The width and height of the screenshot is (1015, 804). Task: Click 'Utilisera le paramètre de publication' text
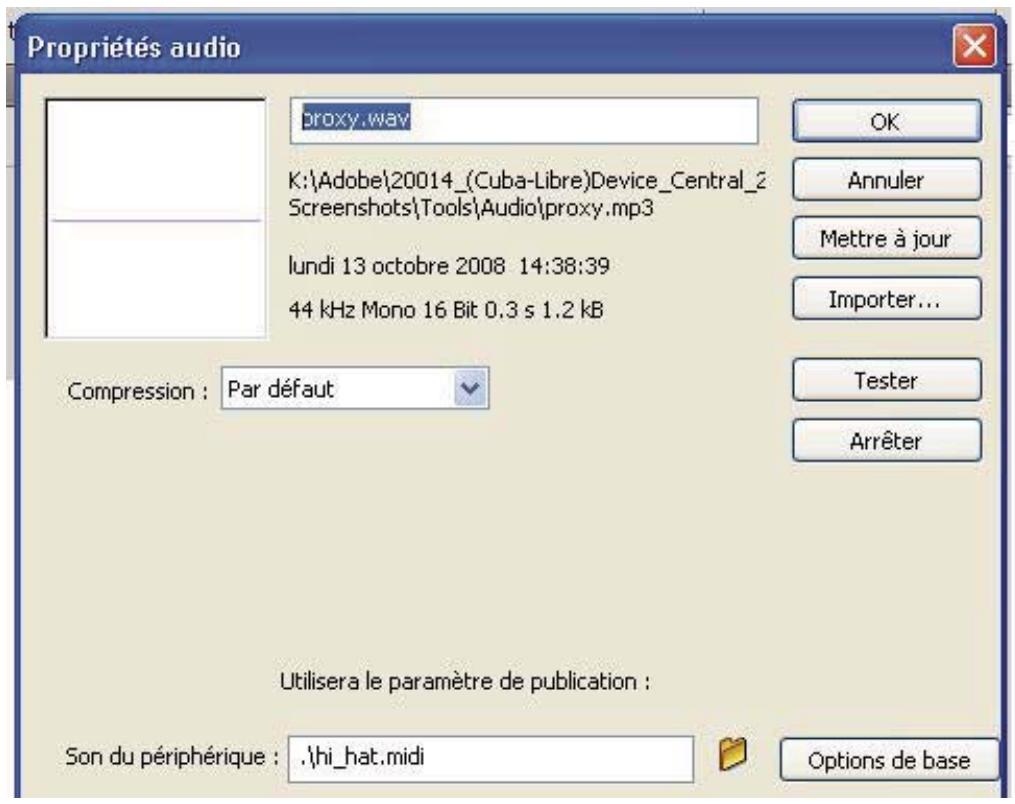click(x=465, y=682)
